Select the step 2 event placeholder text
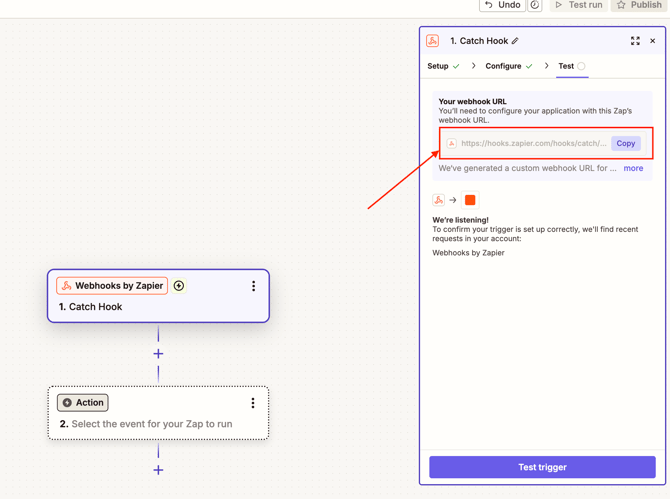This screenshot has height=499, width=670. pos(152,424)
